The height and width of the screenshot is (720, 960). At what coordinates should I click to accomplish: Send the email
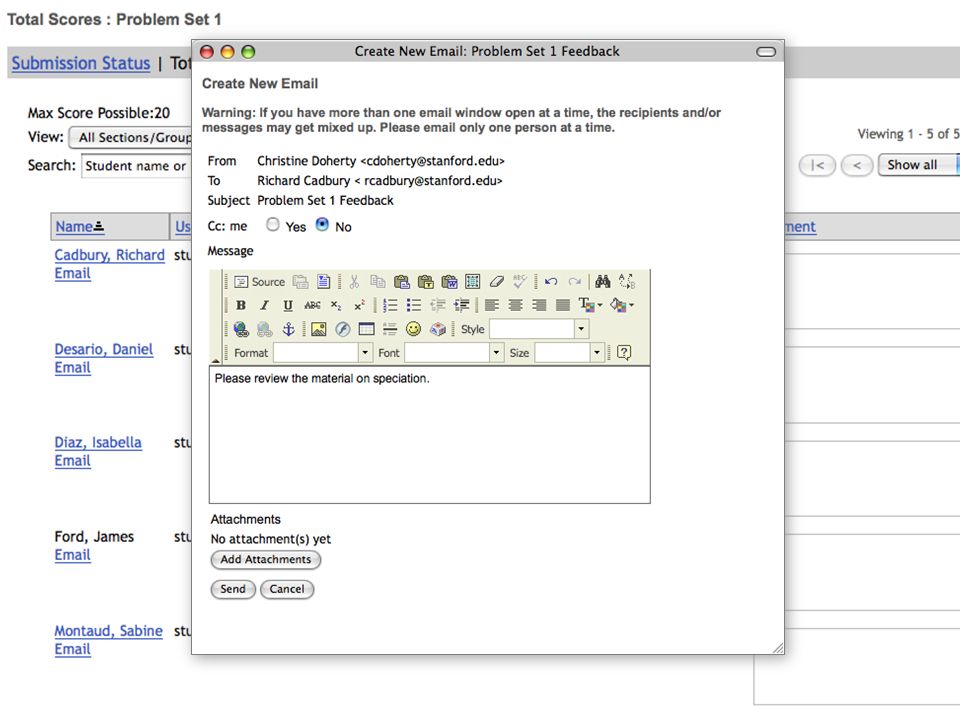pos(233,589)
